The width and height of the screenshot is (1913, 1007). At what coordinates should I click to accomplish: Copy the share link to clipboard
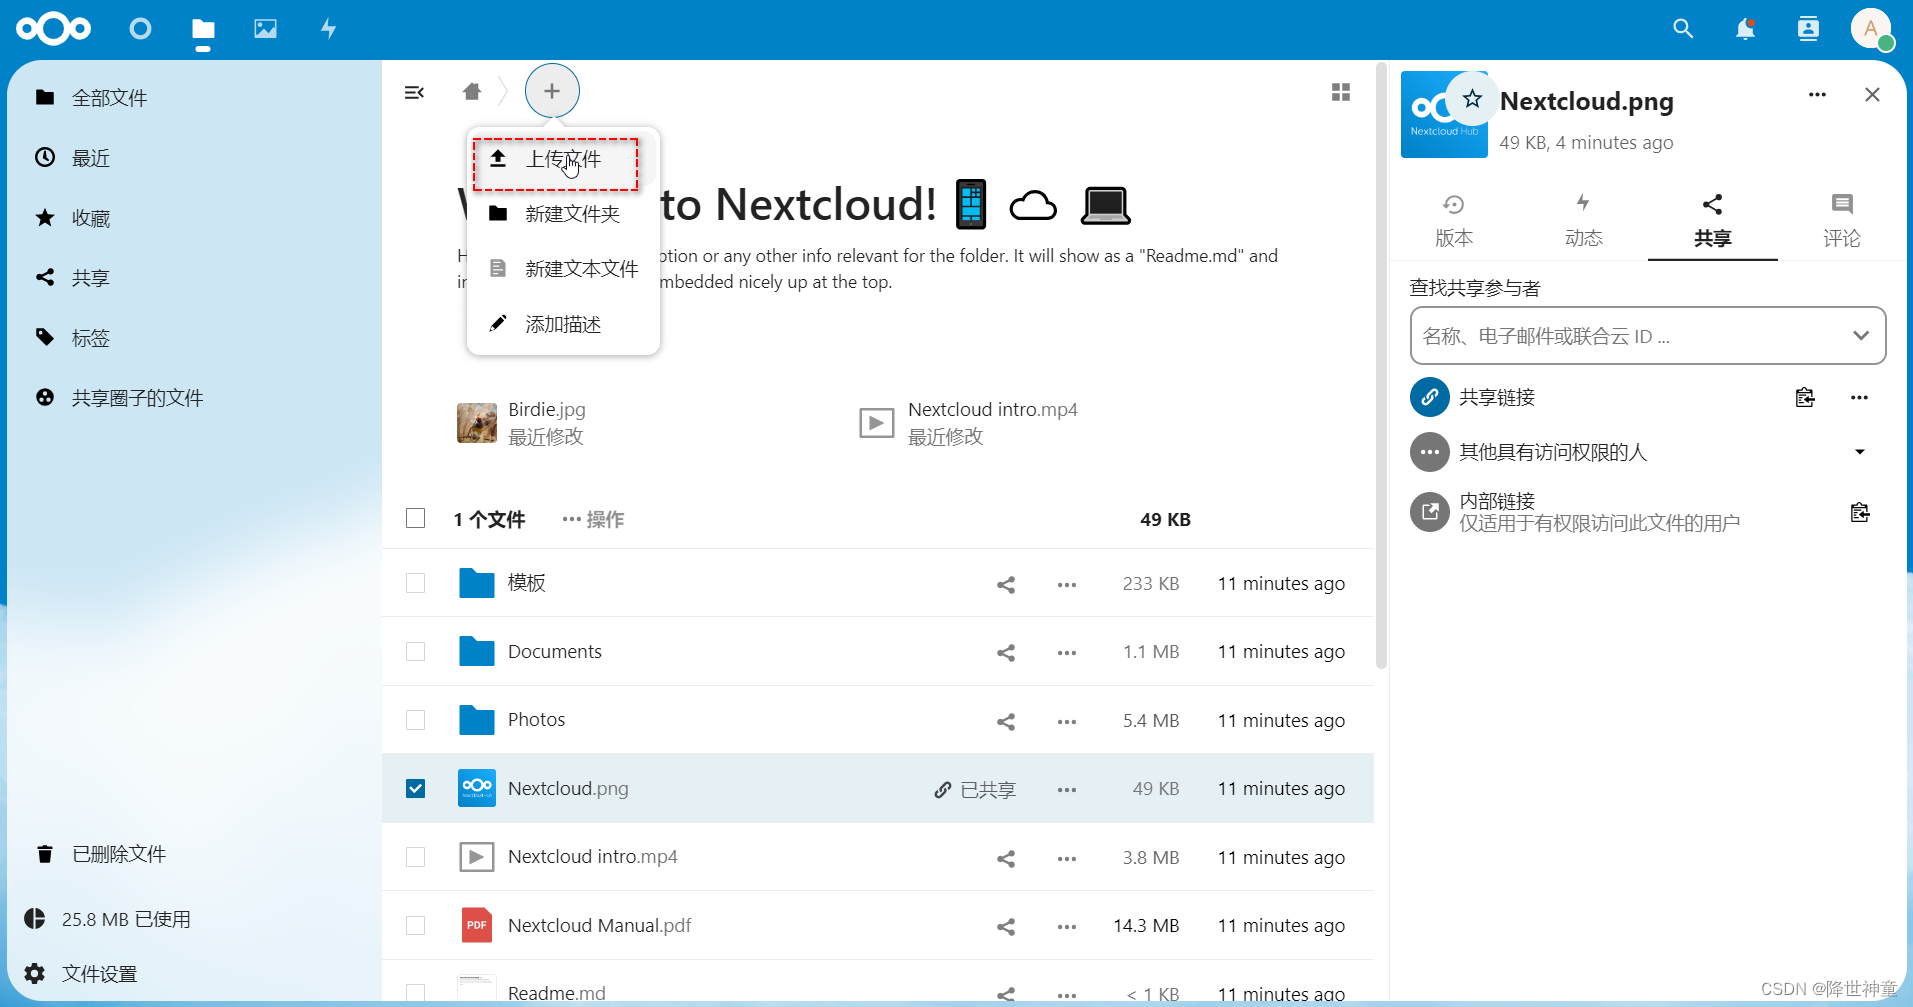(1805, 397)
